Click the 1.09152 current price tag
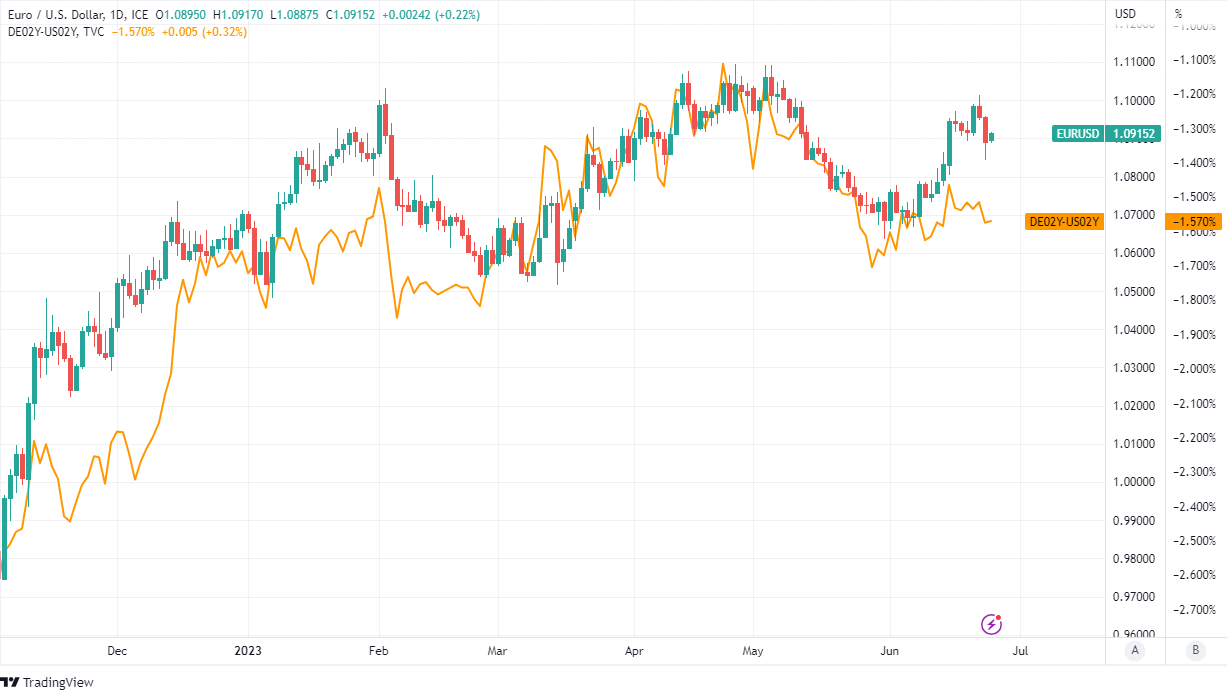Image resolution: width=1227 pixels, height=695 pixels. point(1134,134)
